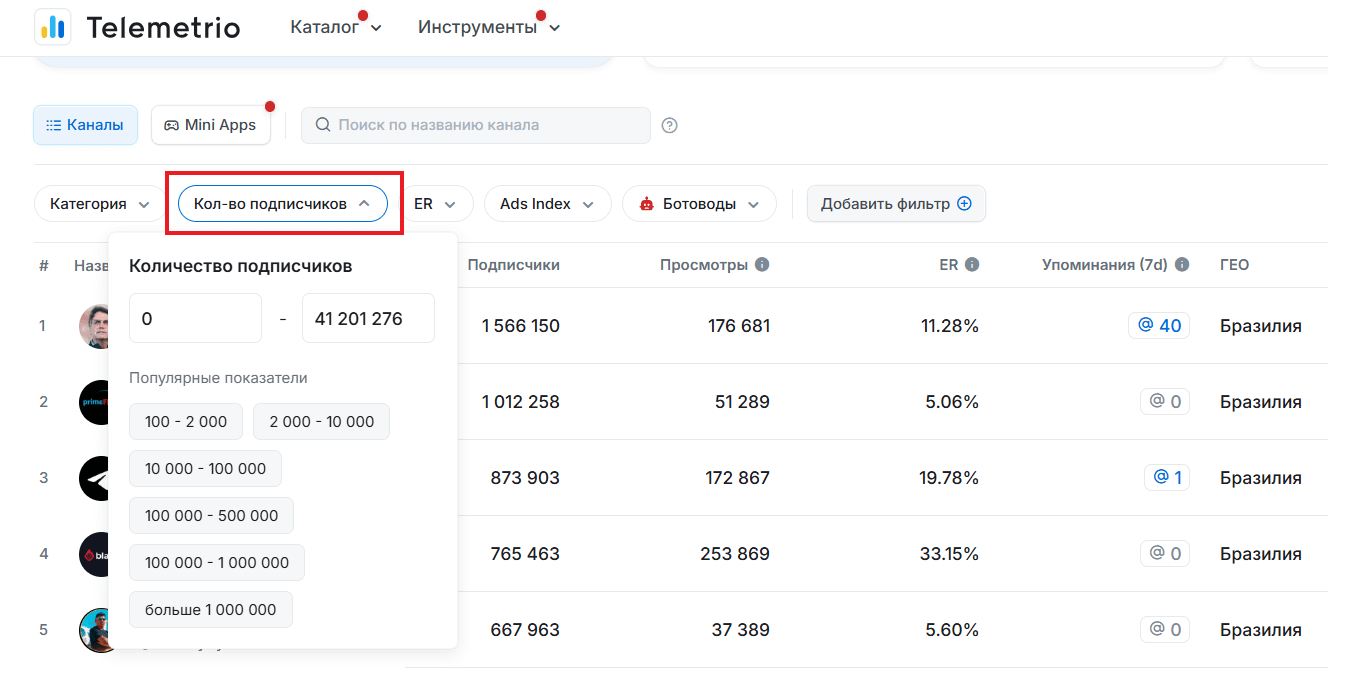This screenshot has width=1348, height=674.
Task: Open the Ботоводы filter dropdown
Action: coord(698,204)
